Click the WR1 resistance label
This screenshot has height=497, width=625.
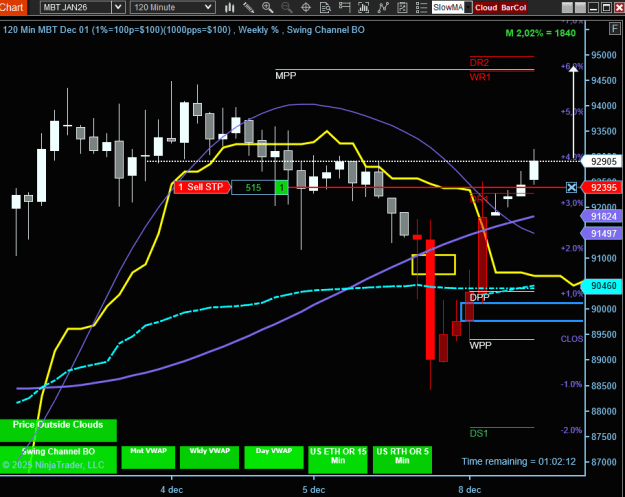pyautogui.click(x=480, y=77)
